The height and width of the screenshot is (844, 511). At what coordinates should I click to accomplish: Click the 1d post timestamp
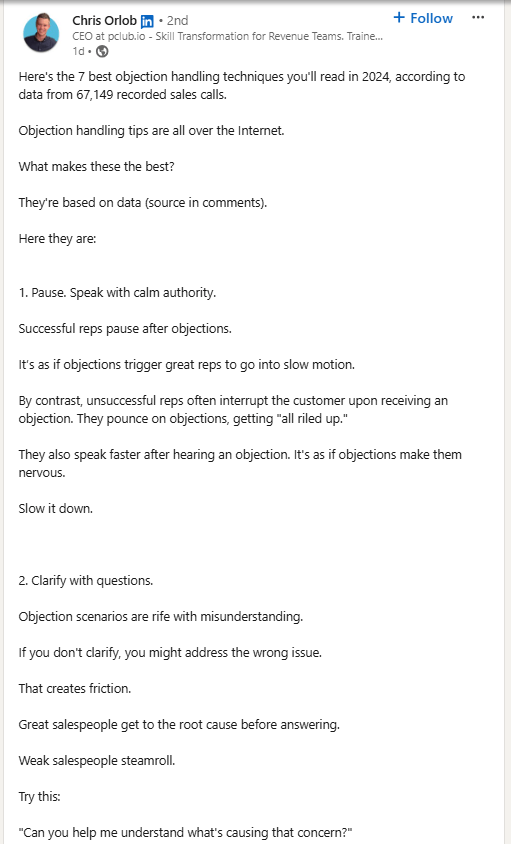coord(79,51)
